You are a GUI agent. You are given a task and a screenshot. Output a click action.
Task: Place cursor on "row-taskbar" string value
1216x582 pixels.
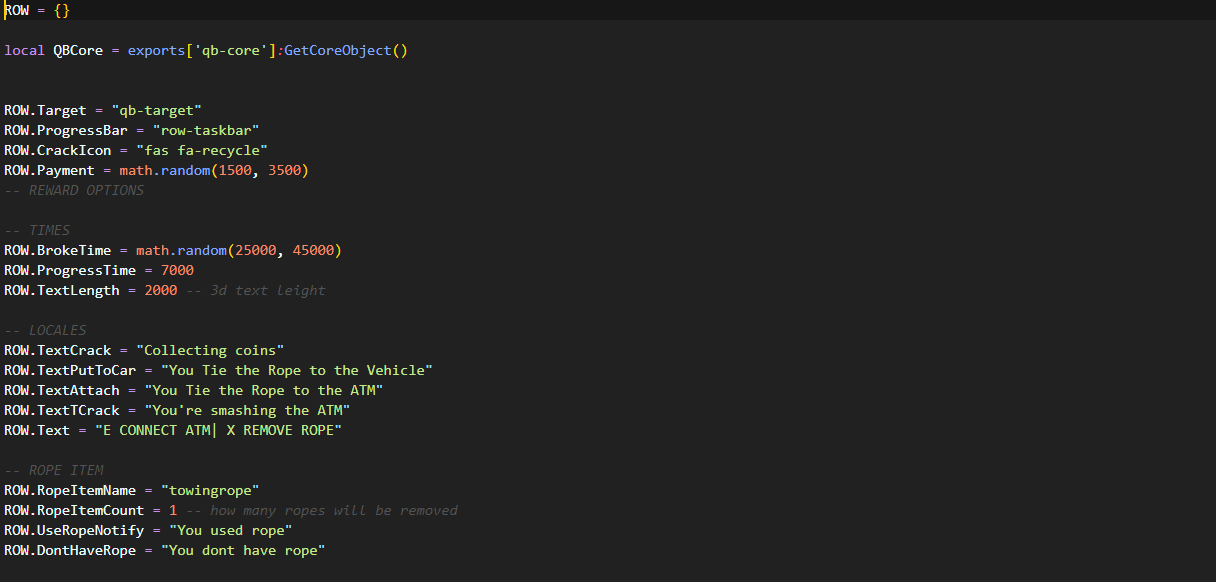(x=206, y=130)
